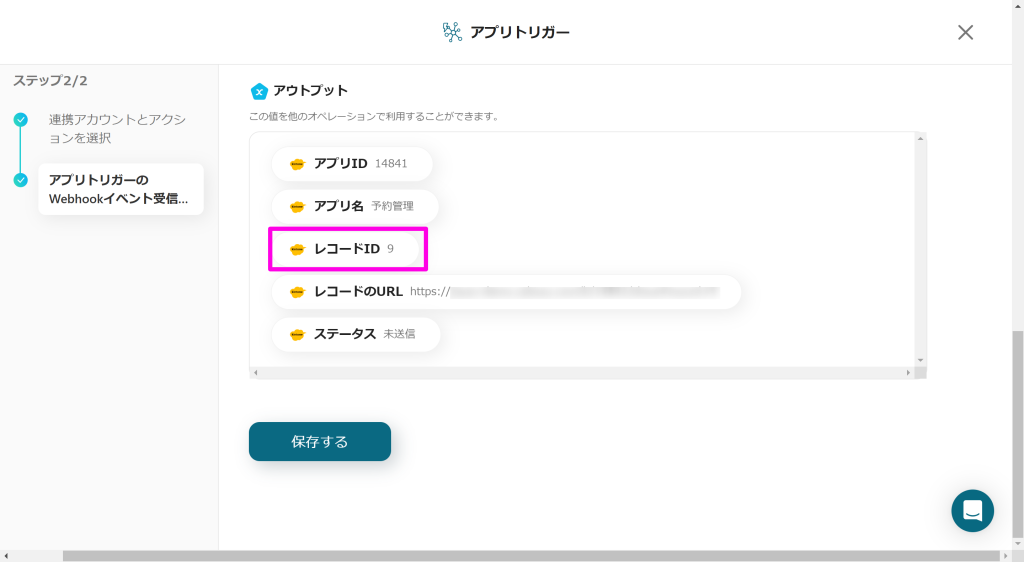
Task: Click the blue アウトプット pentagon icon
Action: pyautogui.click(x=259, y=91)
